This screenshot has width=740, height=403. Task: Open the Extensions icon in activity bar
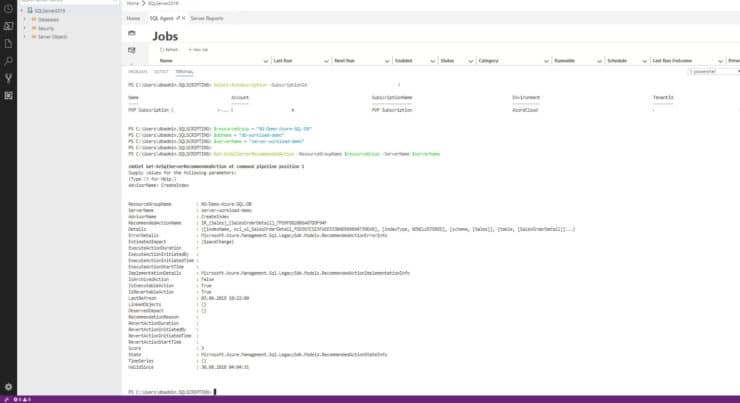(8, 96)
